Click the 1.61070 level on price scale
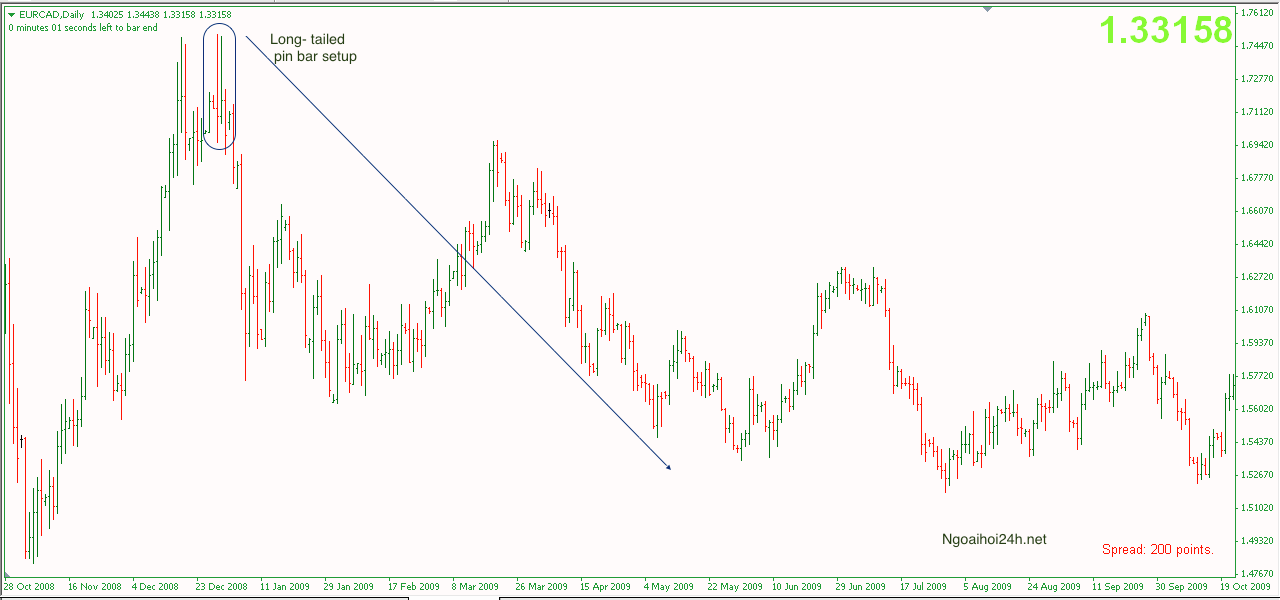The height and width of the screenshot is (600, 1280). (x=1256, y=310)
